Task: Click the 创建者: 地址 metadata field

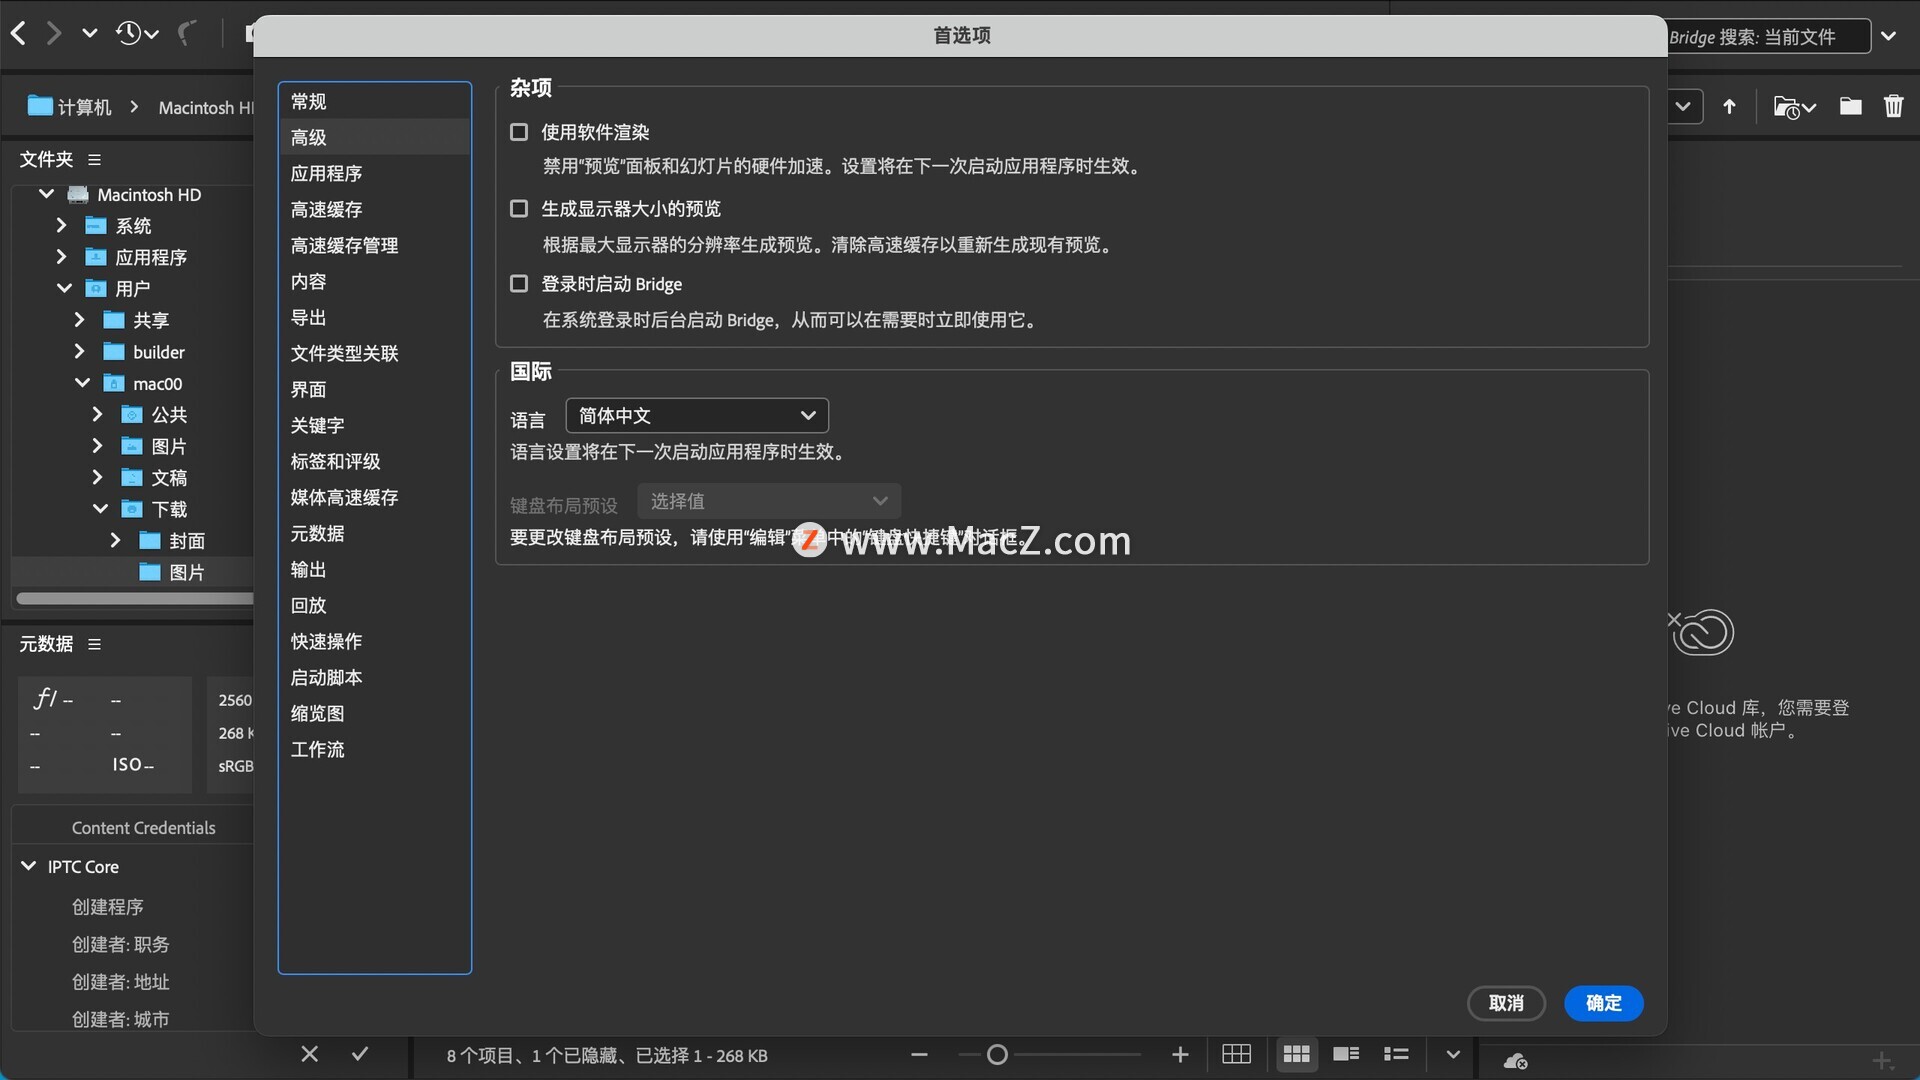Action: [x=120, y=982]
